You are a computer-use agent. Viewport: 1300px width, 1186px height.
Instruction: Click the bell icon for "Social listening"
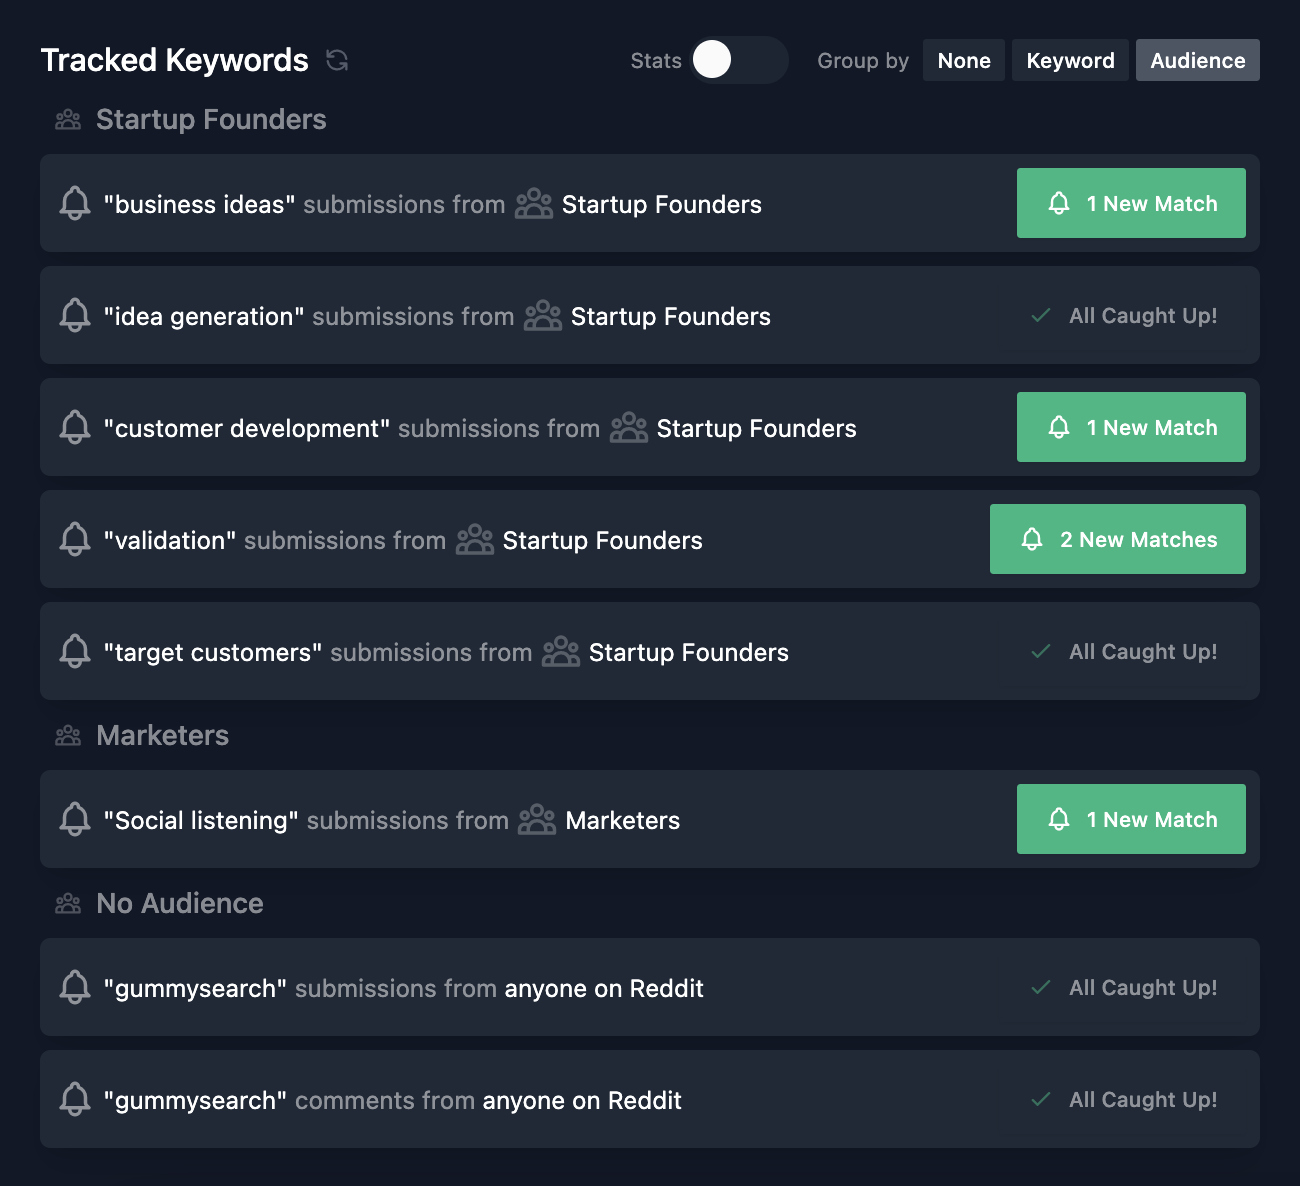coord(75,820)
